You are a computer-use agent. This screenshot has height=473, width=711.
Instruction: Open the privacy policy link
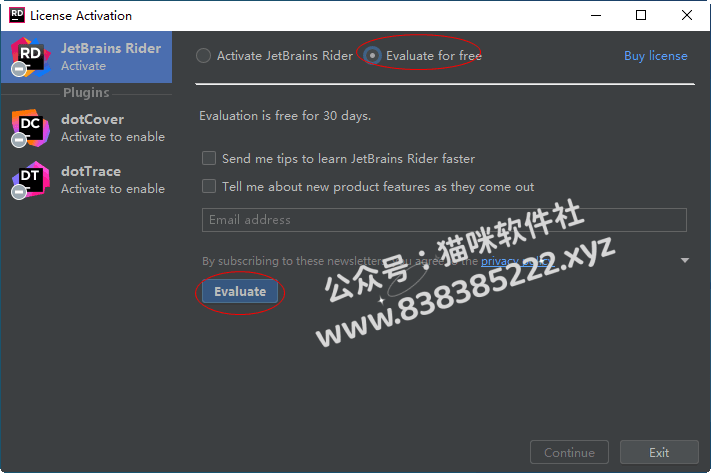pyautogui.click(x=517, y=261)
